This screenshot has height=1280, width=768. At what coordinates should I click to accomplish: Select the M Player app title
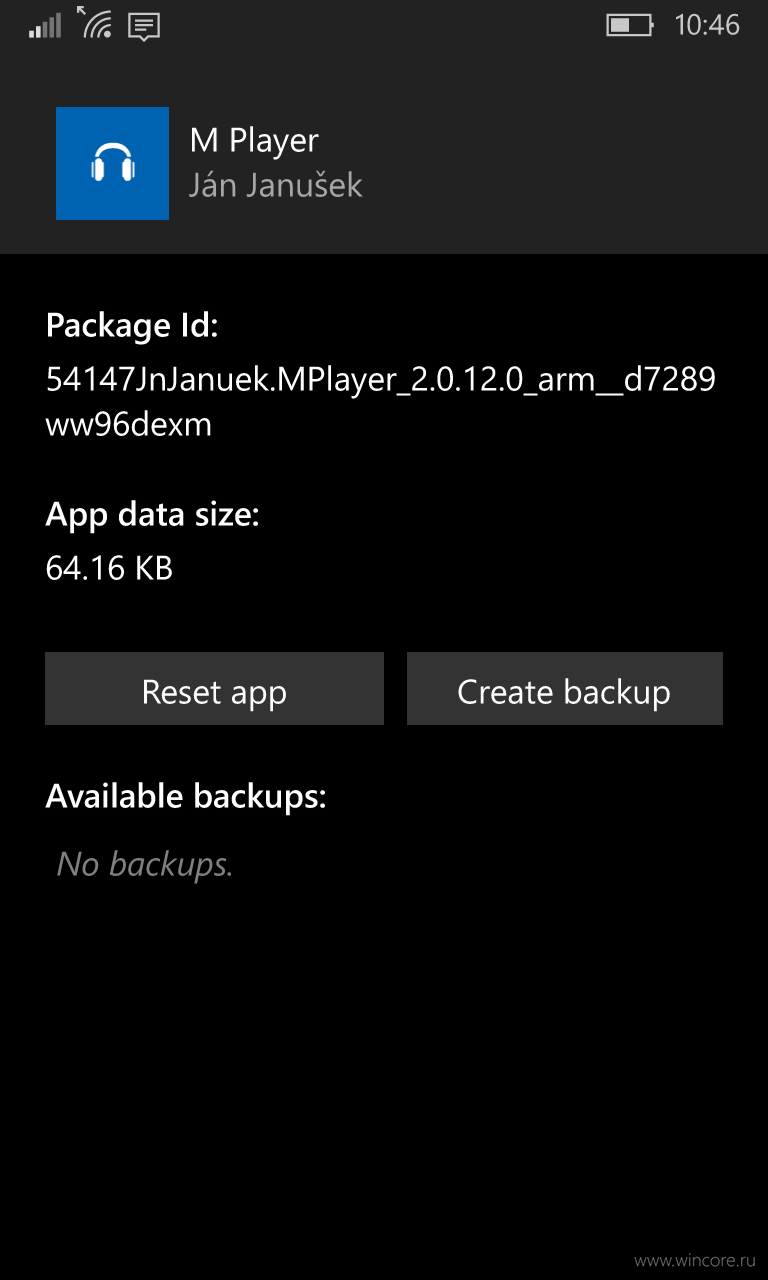tap(254, 141)
